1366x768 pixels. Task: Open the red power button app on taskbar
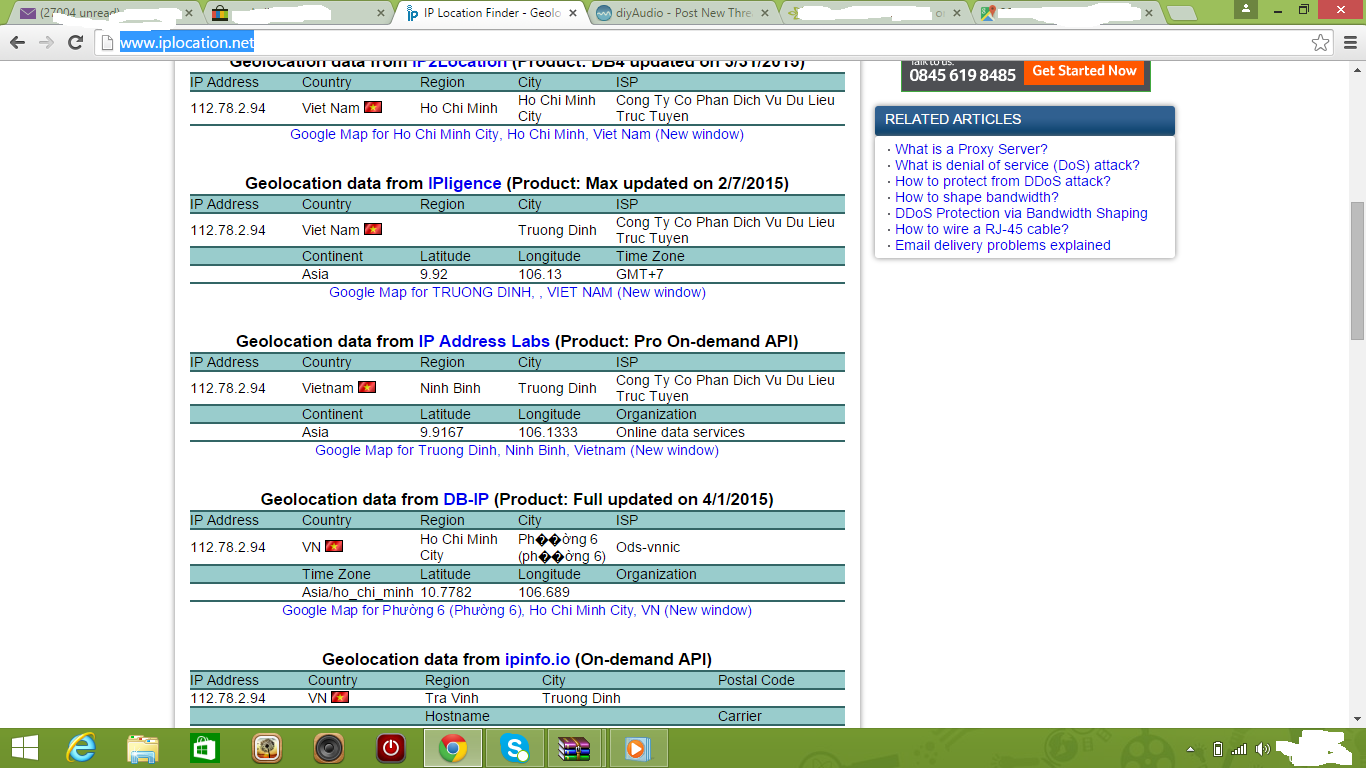(390, 748)
